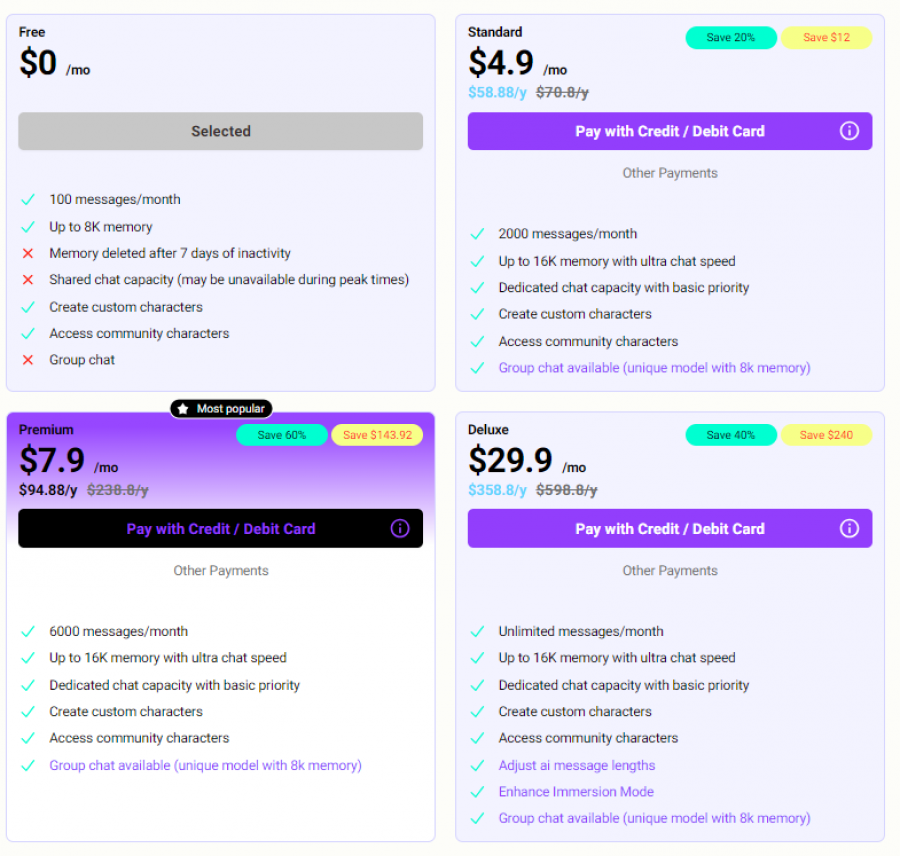Click the "Adjust ai message lengths" link

[575, 765]
